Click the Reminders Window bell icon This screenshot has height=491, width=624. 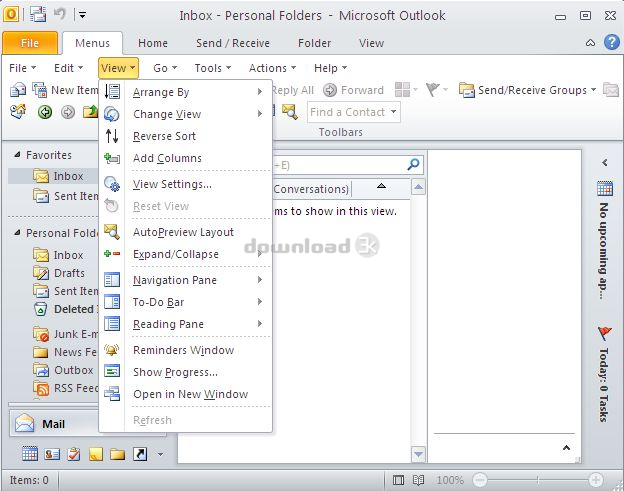tap(112, 350)
